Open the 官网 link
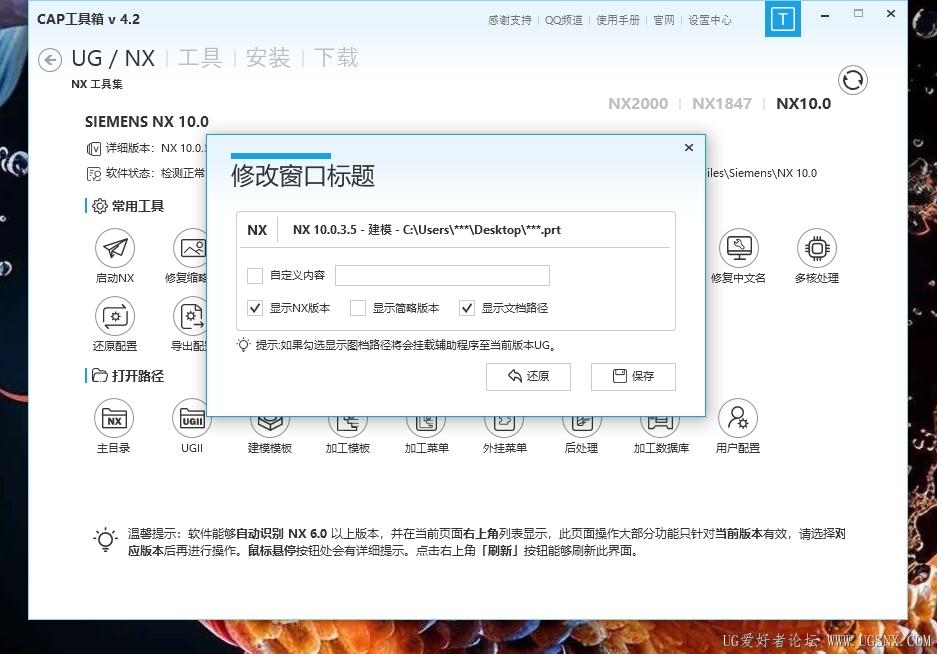This screenshot has height=654, width=937. (664, 20)
